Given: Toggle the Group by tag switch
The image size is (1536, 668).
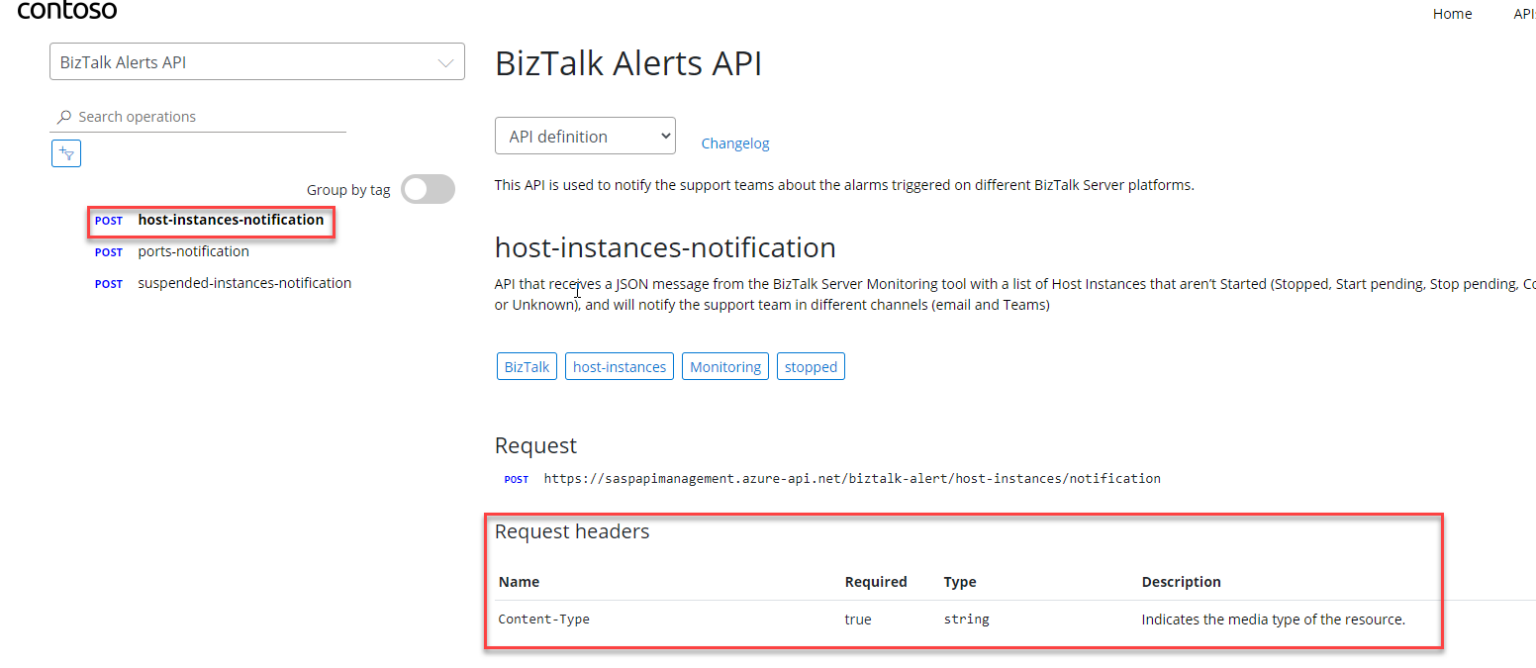Looking at the screenshot, I should 427,189.
